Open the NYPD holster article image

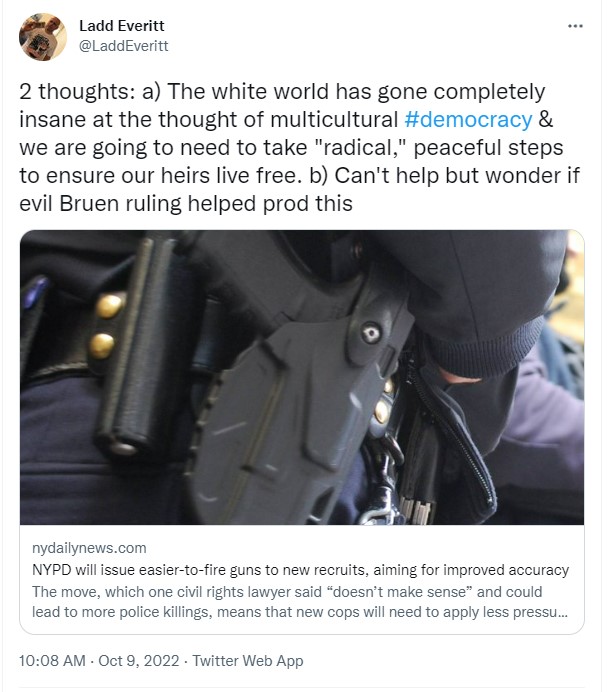[x=302, y=377]
